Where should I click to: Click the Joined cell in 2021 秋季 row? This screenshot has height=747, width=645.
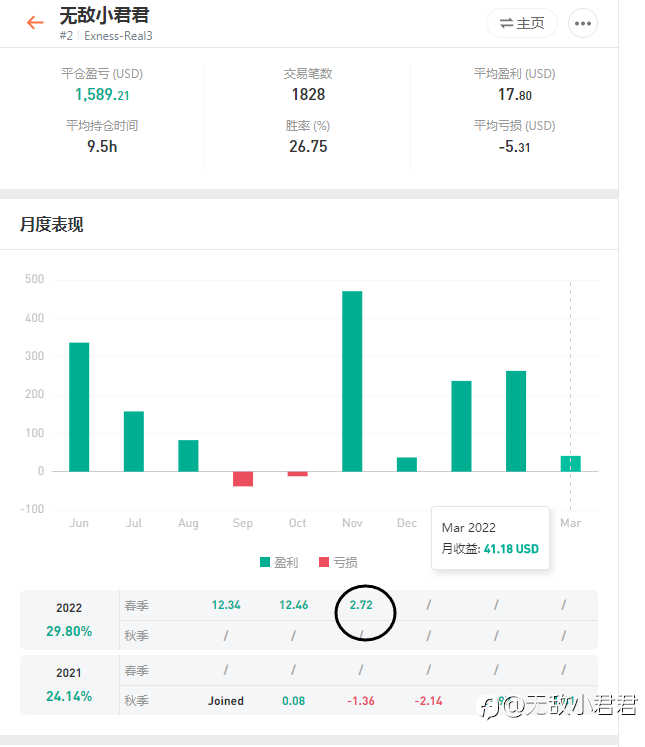[x=226, y=701]
